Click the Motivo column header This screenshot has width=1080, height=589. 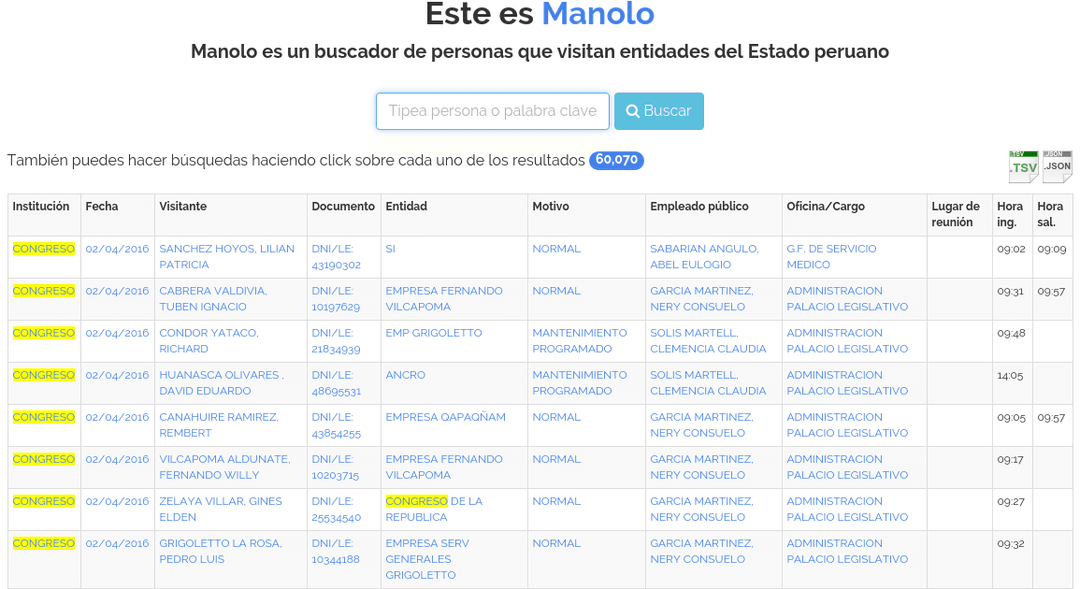pyautogui.click(x=551, y=206)
